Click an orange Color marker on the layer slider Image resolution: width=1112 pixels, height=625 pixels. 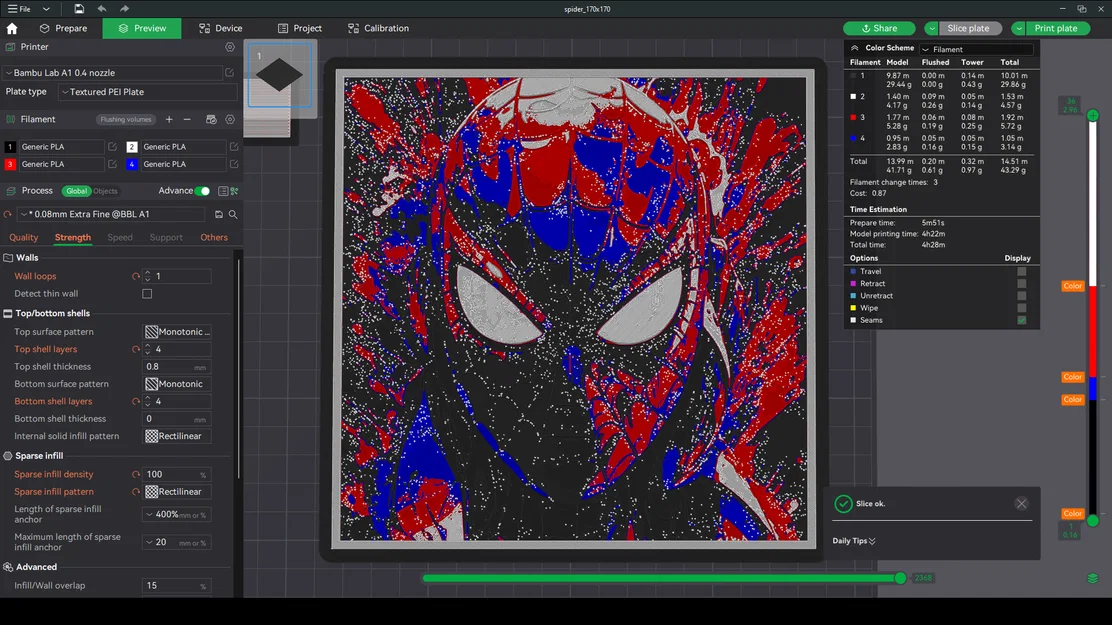pos(1071,286)
